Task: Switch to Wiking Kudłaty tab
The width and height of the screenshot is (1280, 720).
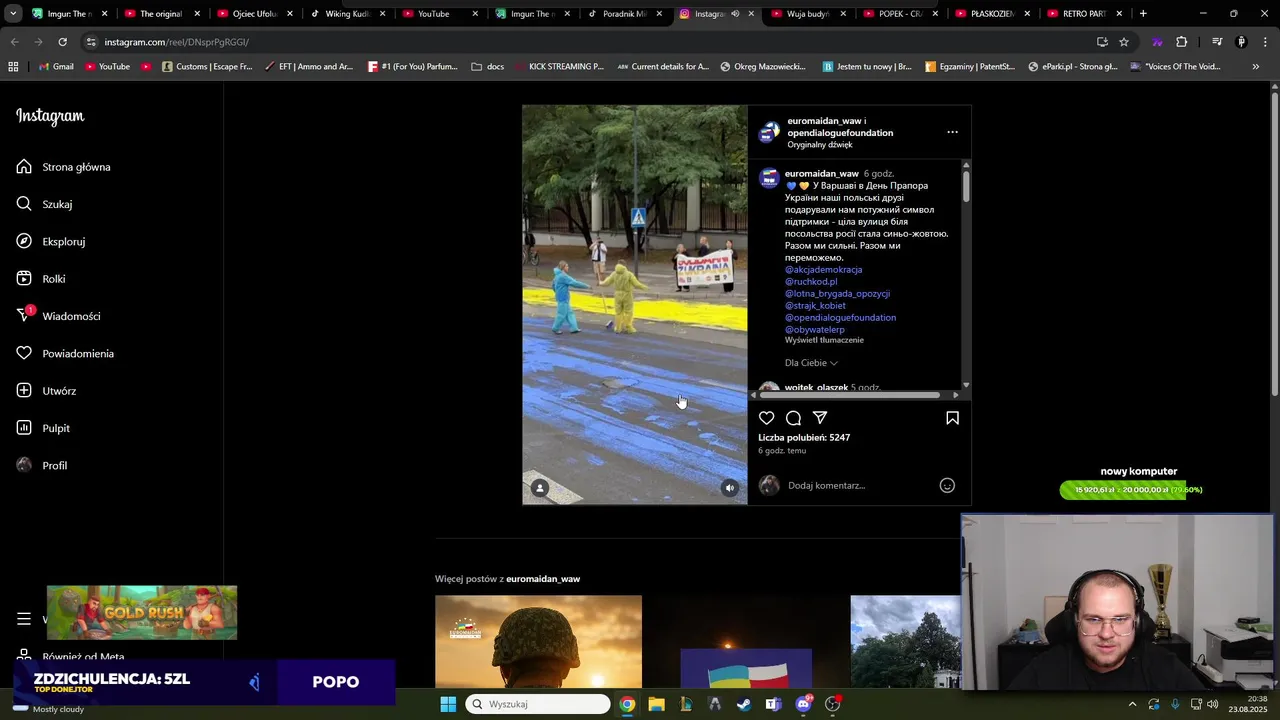Action: [x=346, y=14]
